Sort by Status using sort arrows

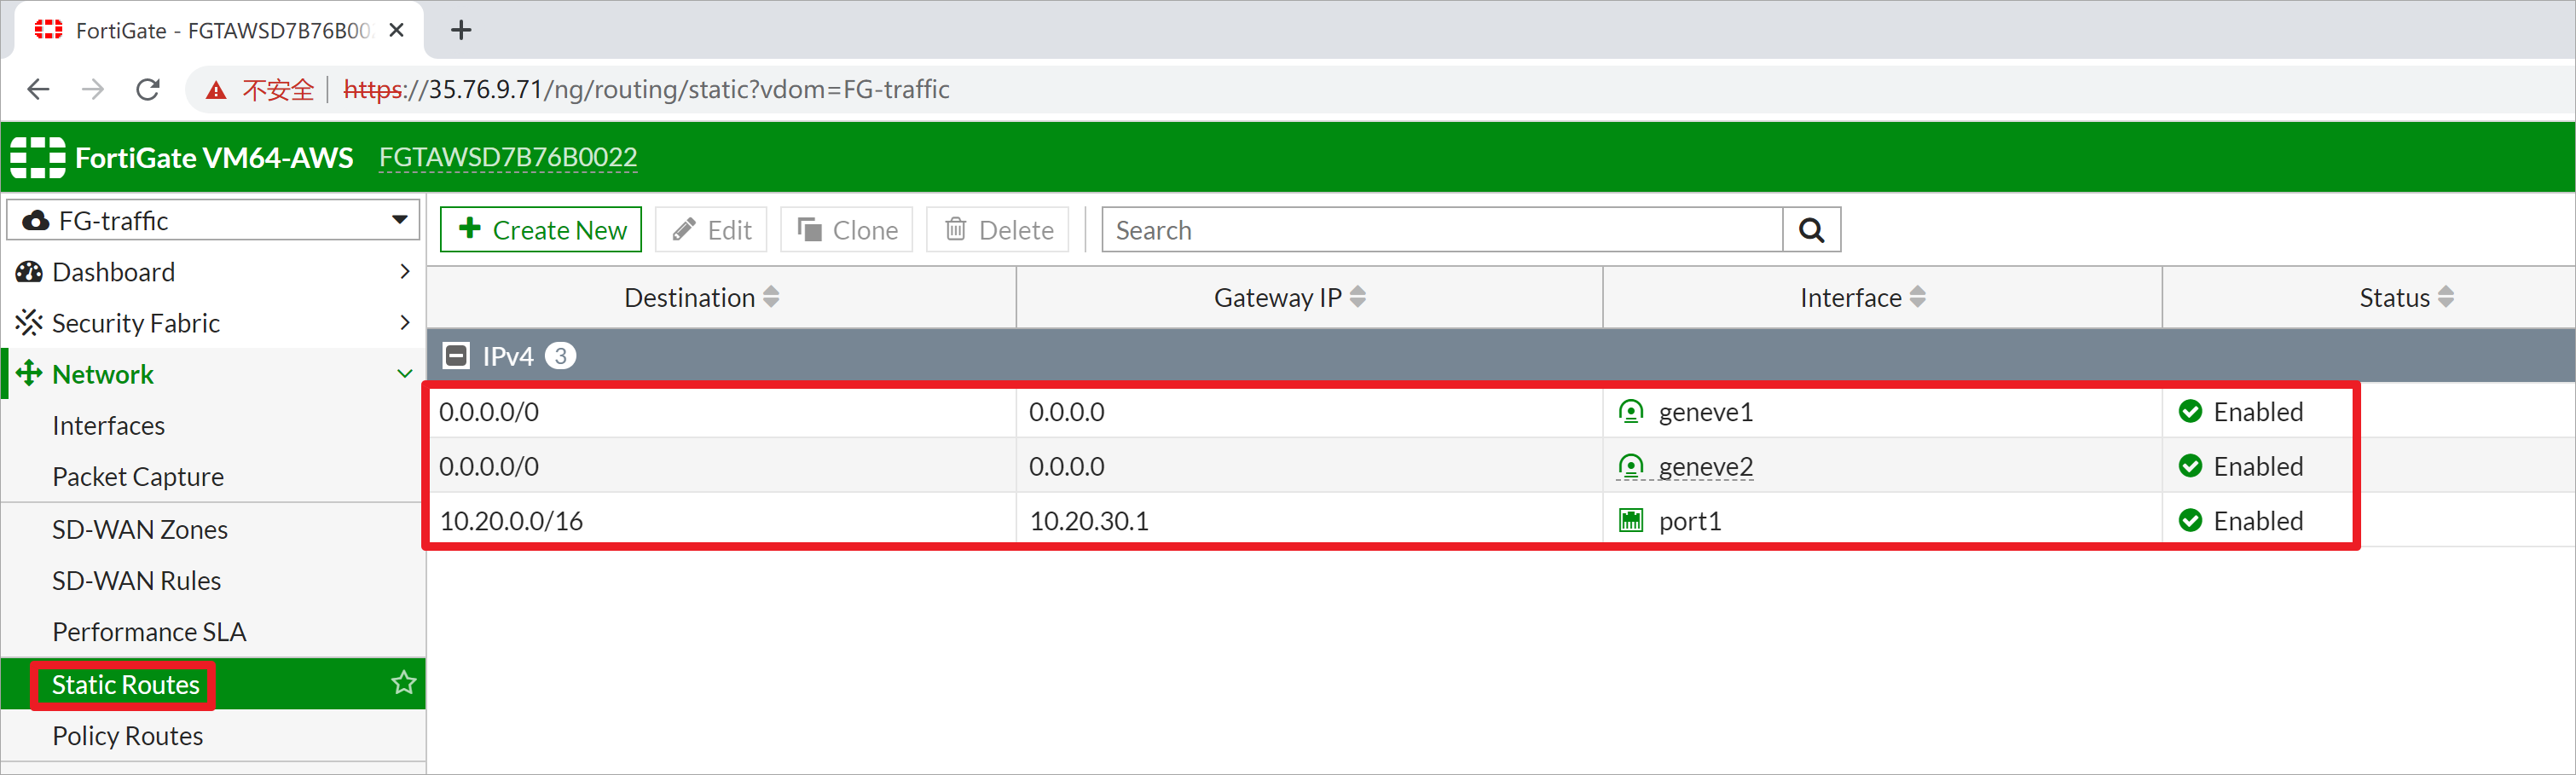[x=2445, y=297]
